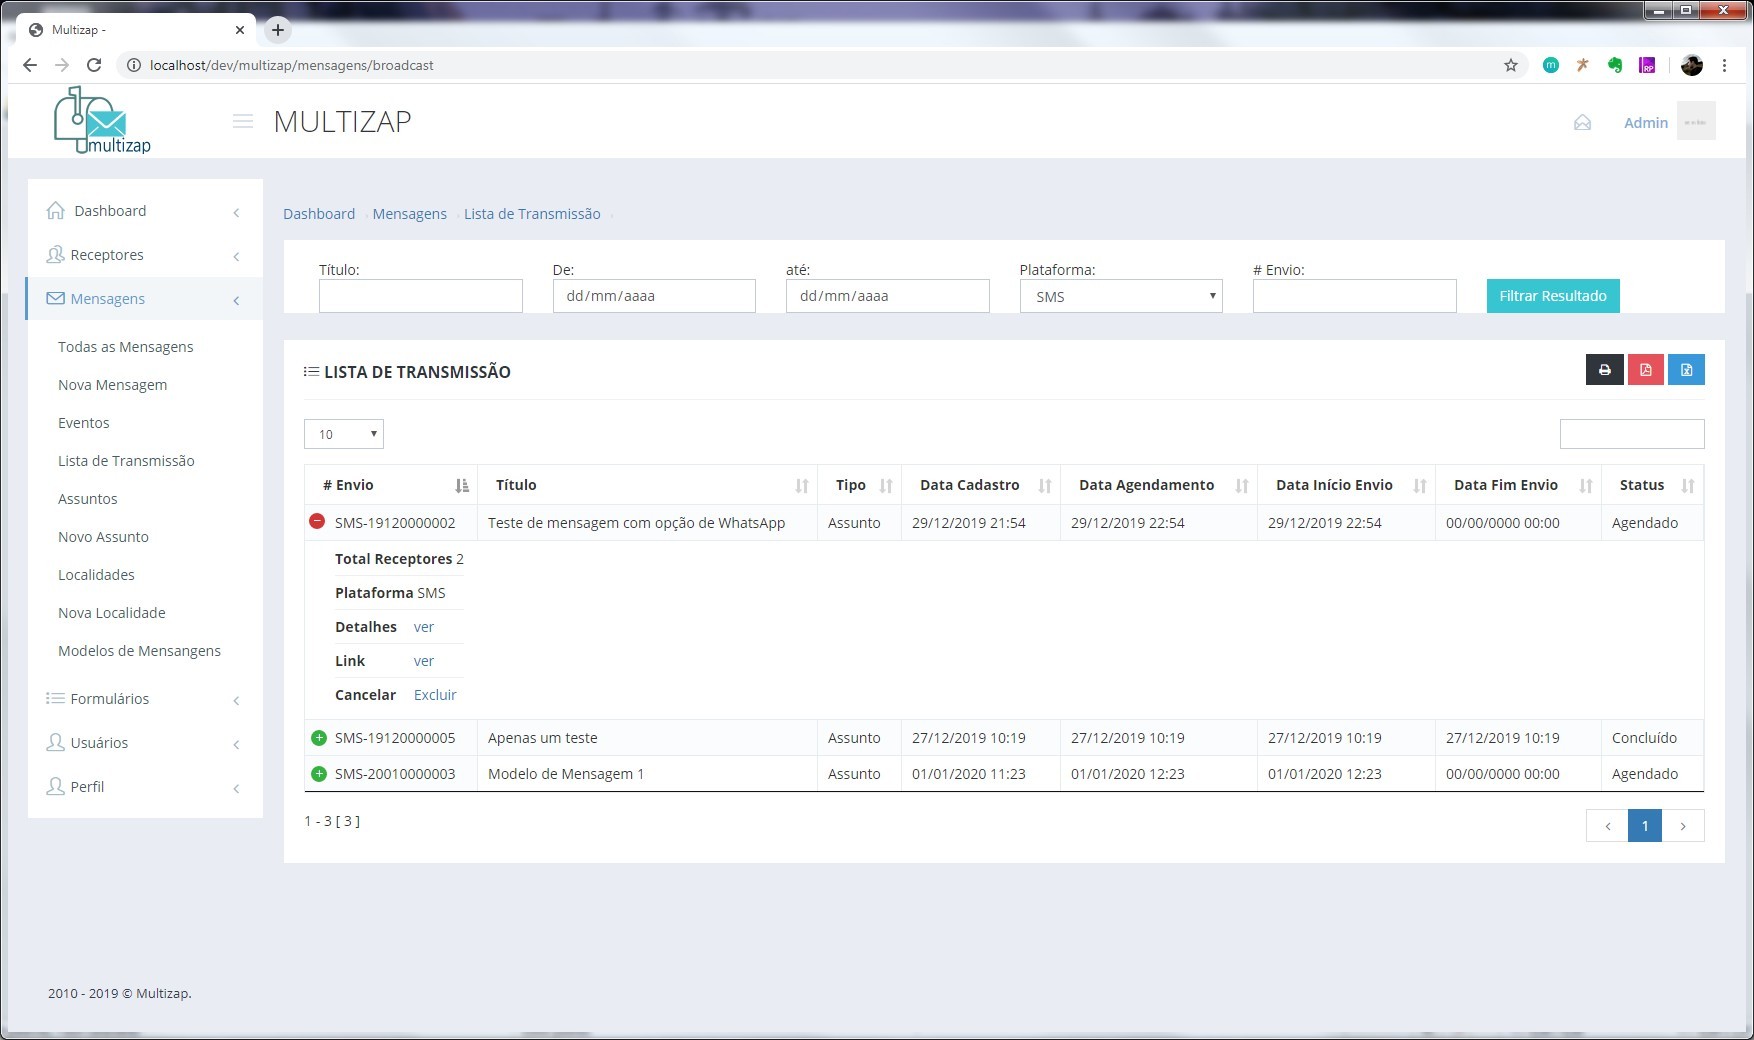Reload the page in browser

click(x=94, y=65)
